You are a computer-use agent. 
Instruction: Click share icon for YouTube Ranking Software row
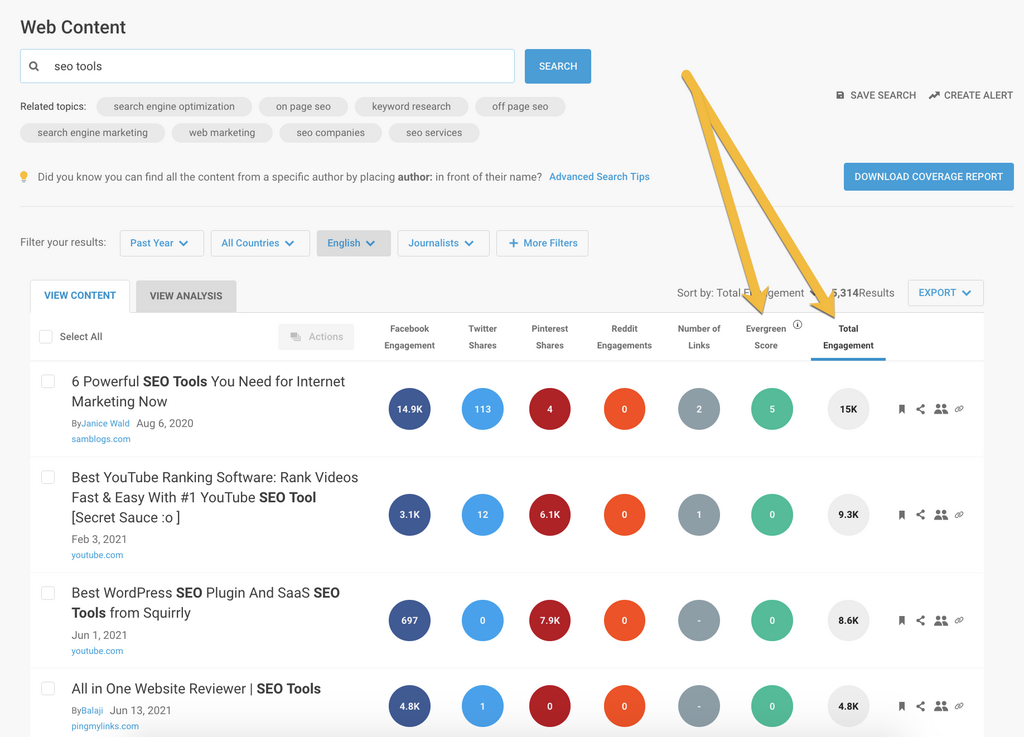click(920, 515)
